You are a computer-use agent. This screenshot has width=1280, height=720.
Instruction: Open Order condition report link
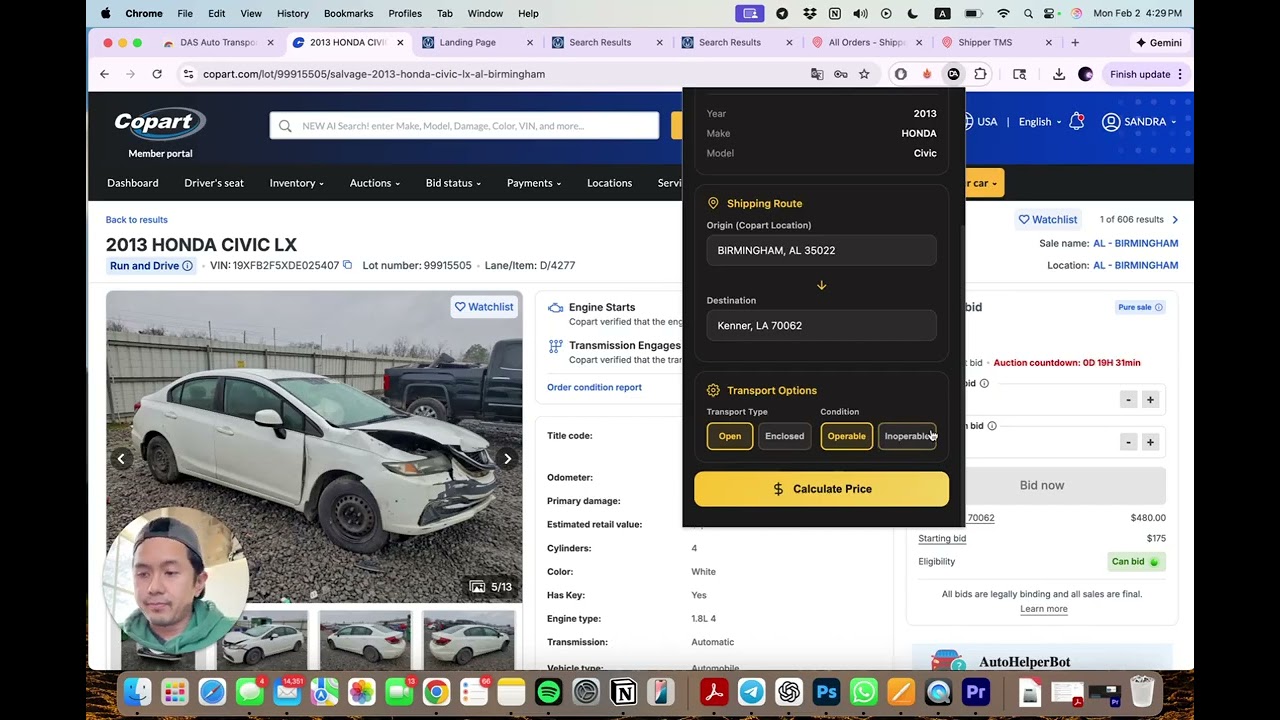click(594, 387)
